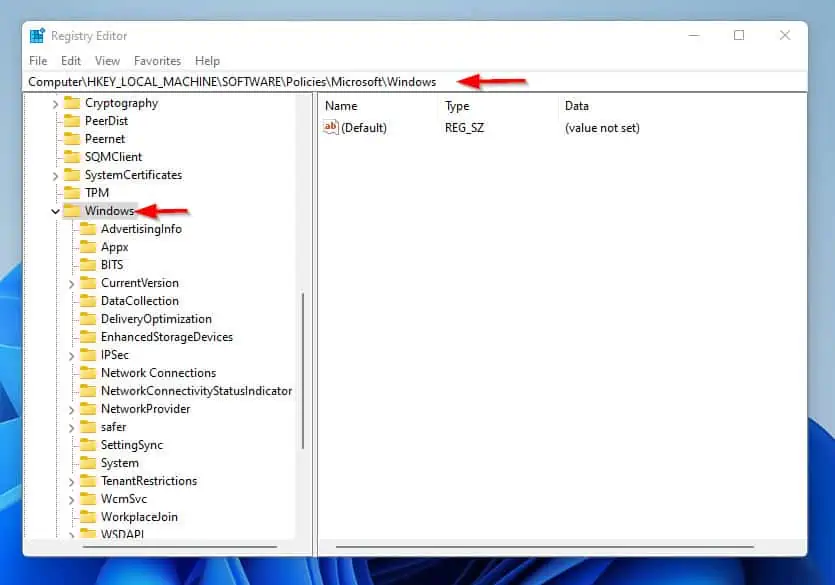Expand the NetworkProvider key

(x=71, y=410)
